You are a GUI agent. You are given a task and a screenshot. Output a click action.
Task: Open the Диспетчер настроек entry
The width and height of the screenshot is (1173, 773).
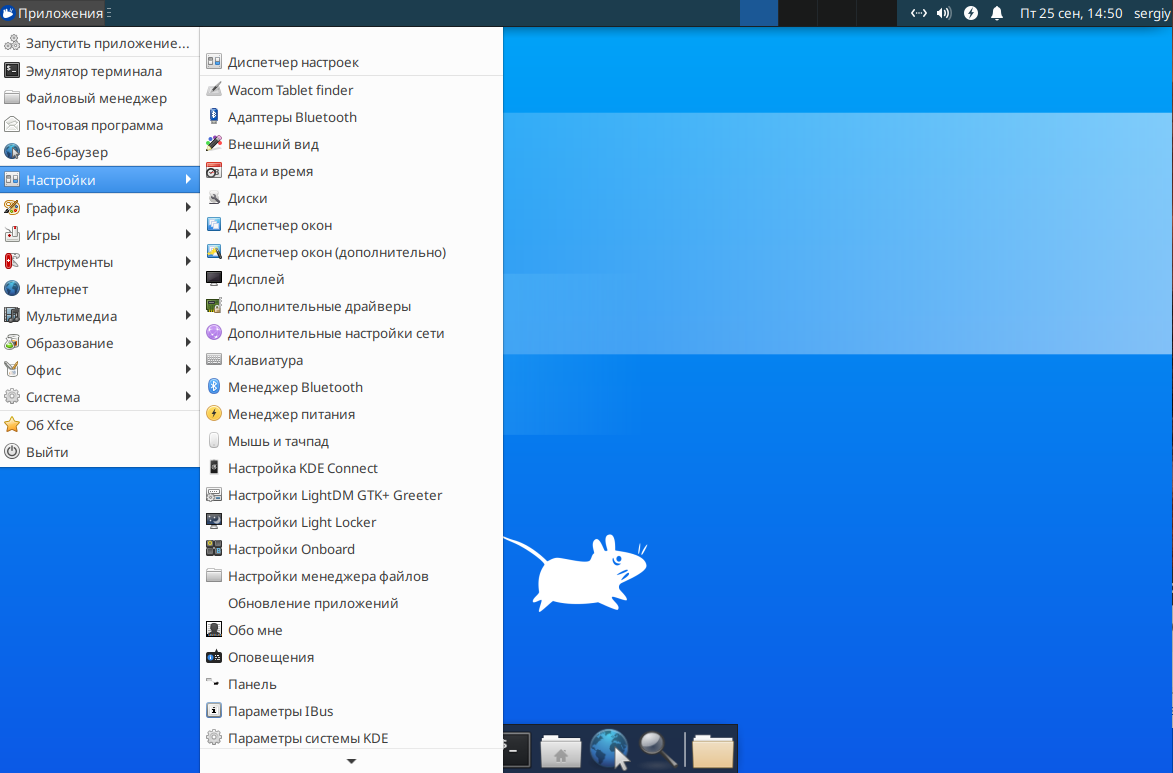point(352,62)
